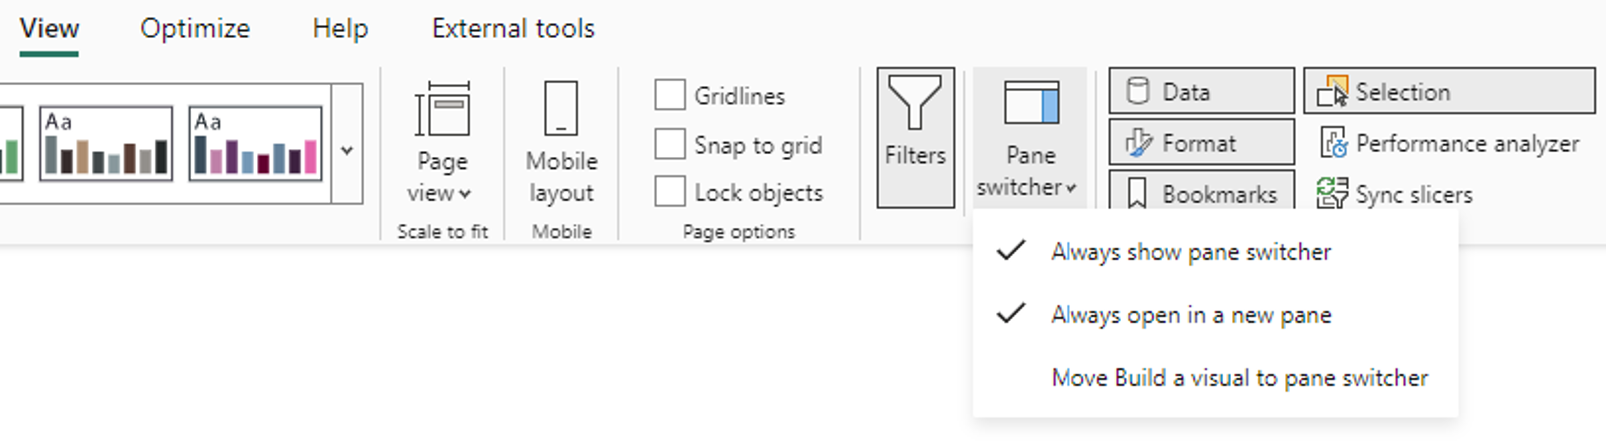The width and height of the screenshot is (1606, 441).
Task: Open the Selection pane button
Action: pos(1449,91)
